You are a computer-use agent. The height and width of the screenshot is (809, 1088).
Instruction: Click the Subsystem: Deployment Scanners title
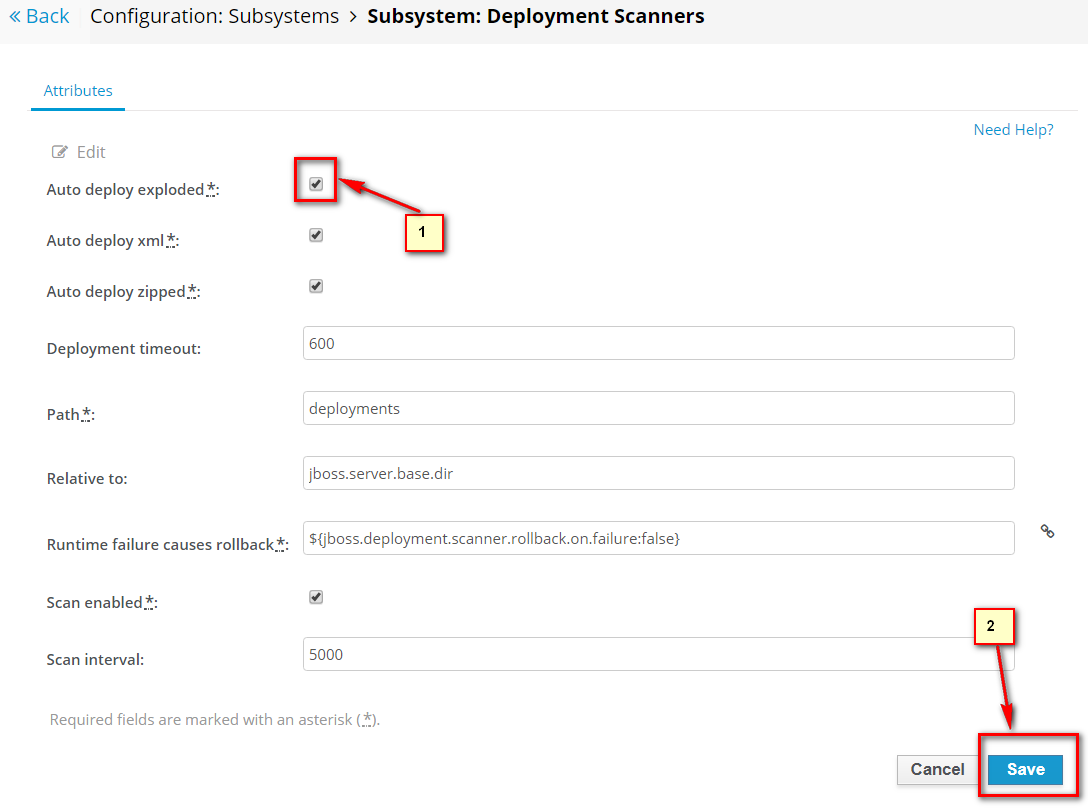(x=535, y=16)
